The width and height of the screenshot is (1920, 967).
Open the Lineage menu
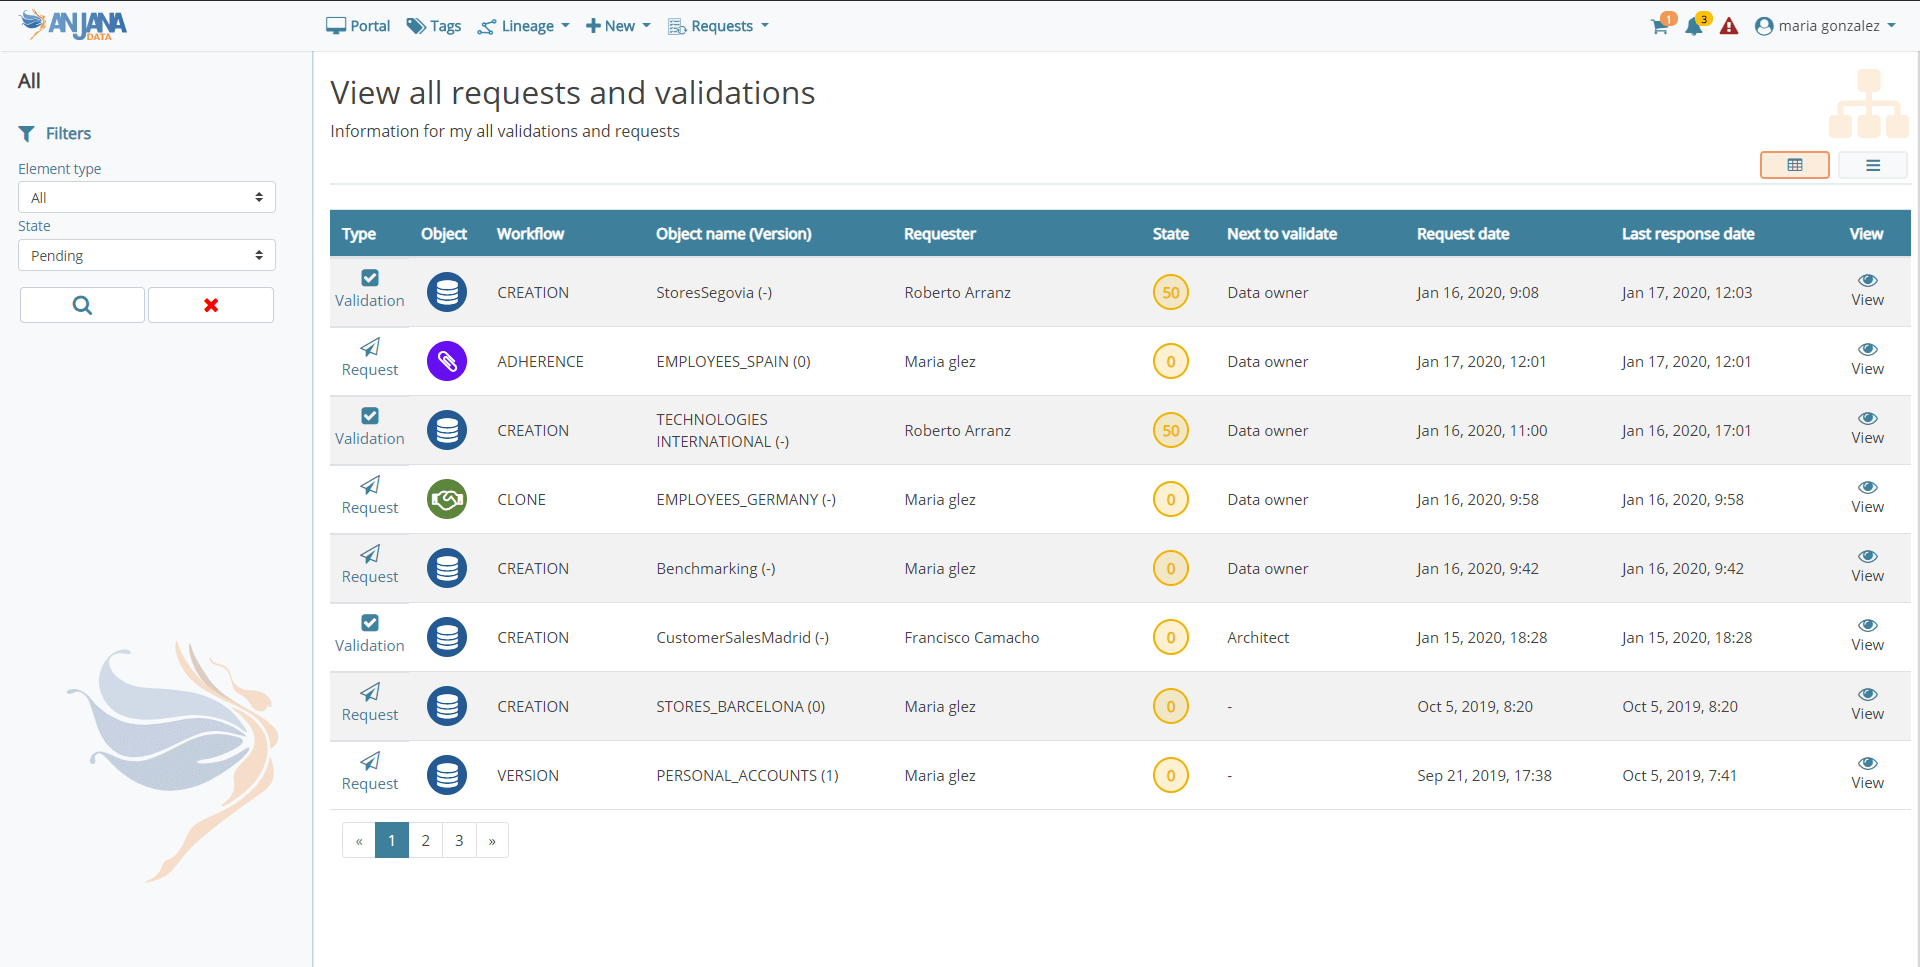[x=524, y=26]
